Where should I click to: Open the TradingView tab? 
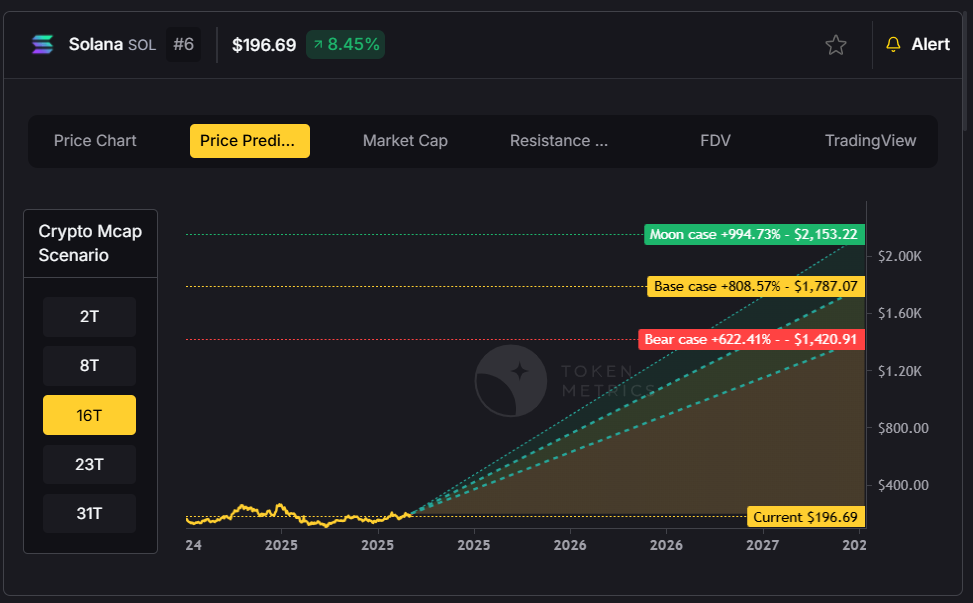coord(870,141)
